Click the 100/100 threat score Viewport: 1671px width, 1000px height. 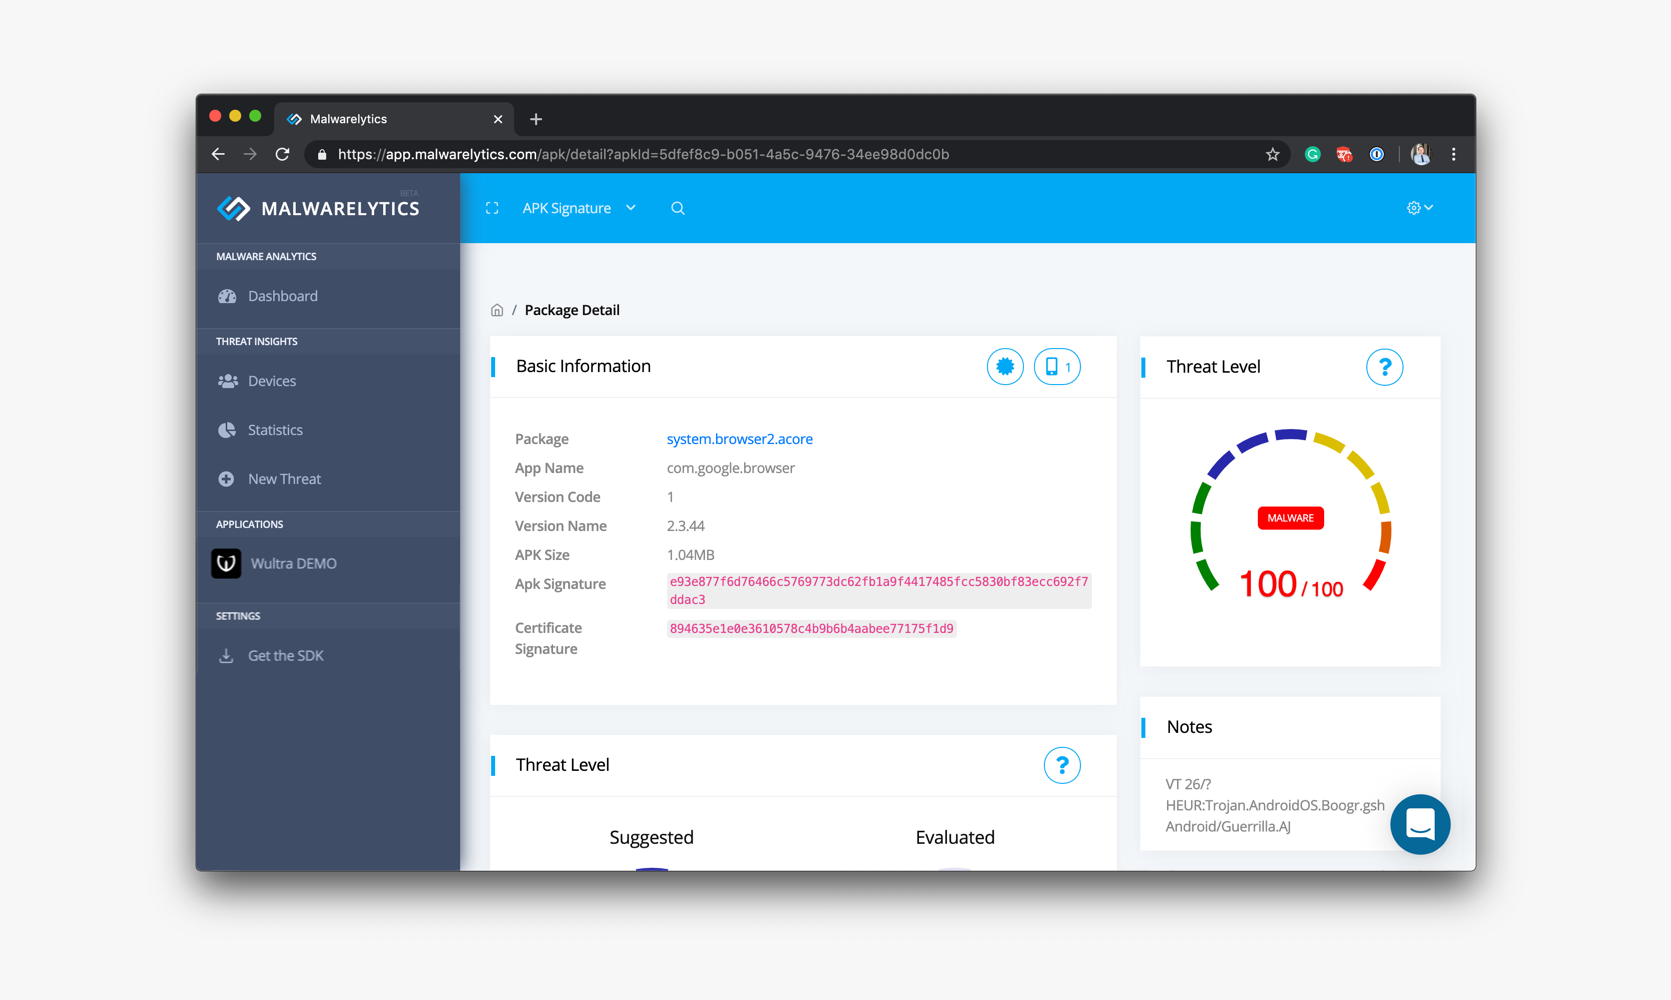pos(1290,584)
